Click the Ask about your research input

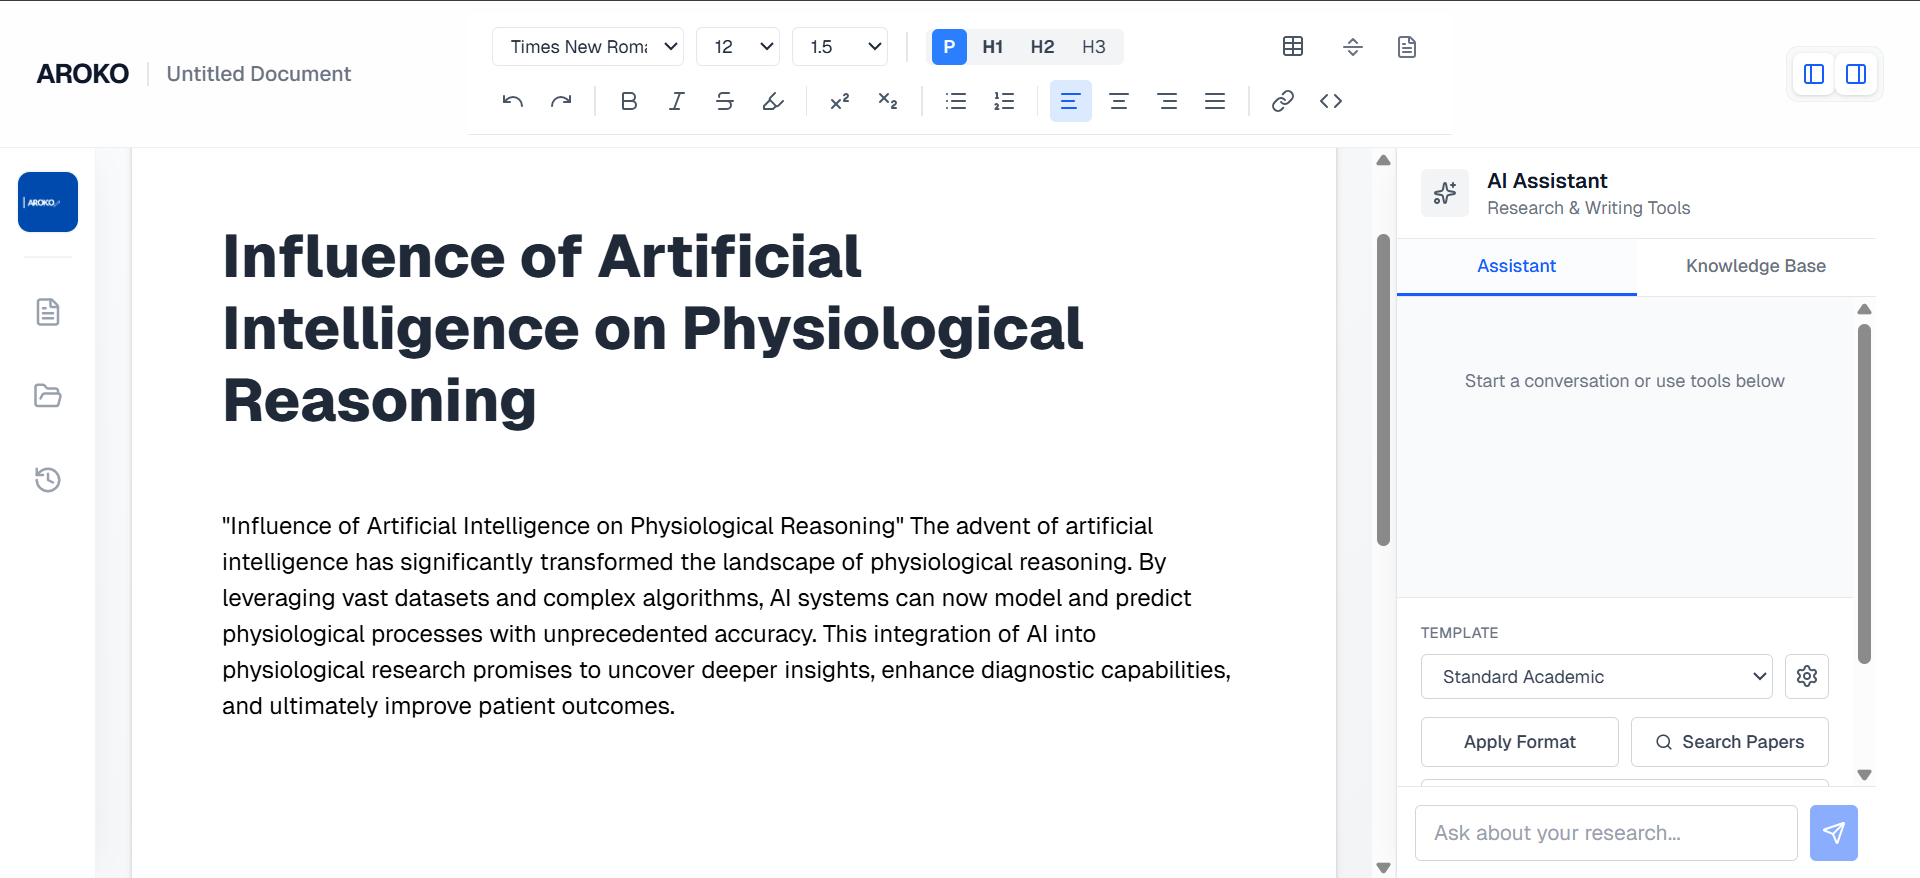click(1606, 833)
